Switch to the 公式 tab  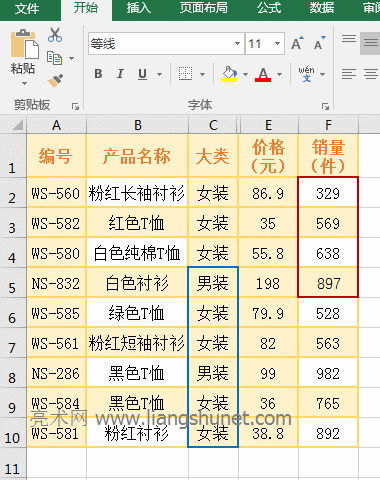[x=269, y=8]
